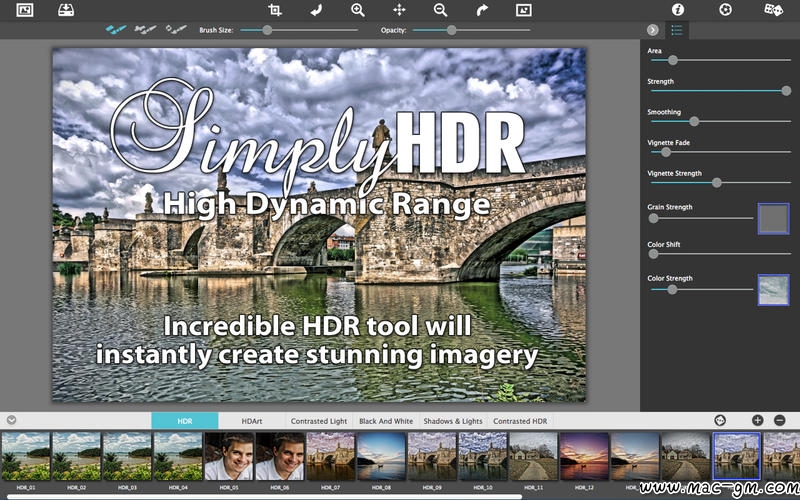Undo with the left curved arrow
This screenshot has width=800, height=500.
click(316, 10)
